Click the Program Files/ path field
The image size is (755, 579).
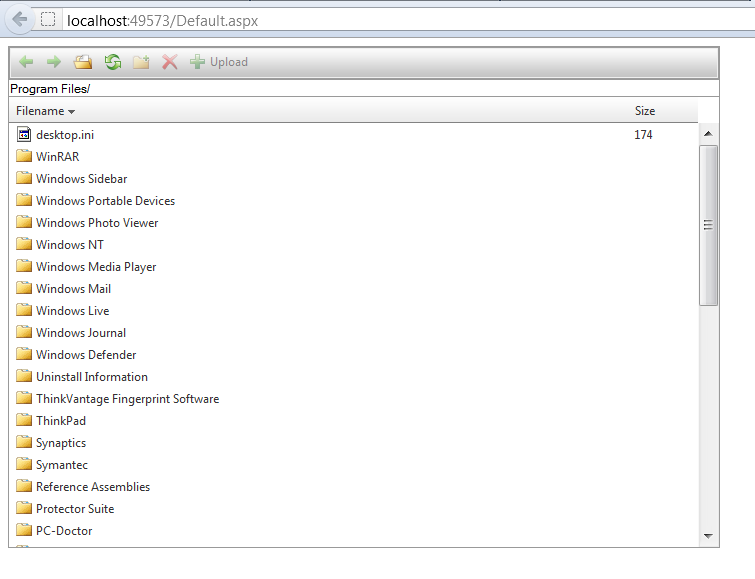tap(364, 89)
